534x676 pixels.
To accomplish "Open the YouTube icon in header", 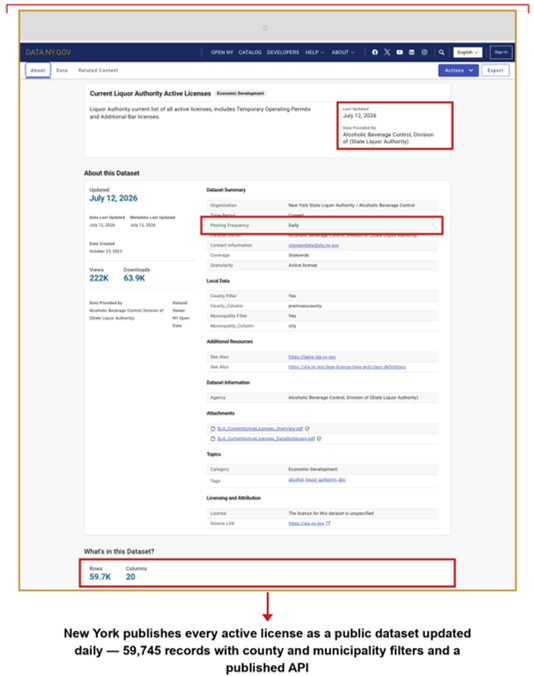I will point(400,52).
